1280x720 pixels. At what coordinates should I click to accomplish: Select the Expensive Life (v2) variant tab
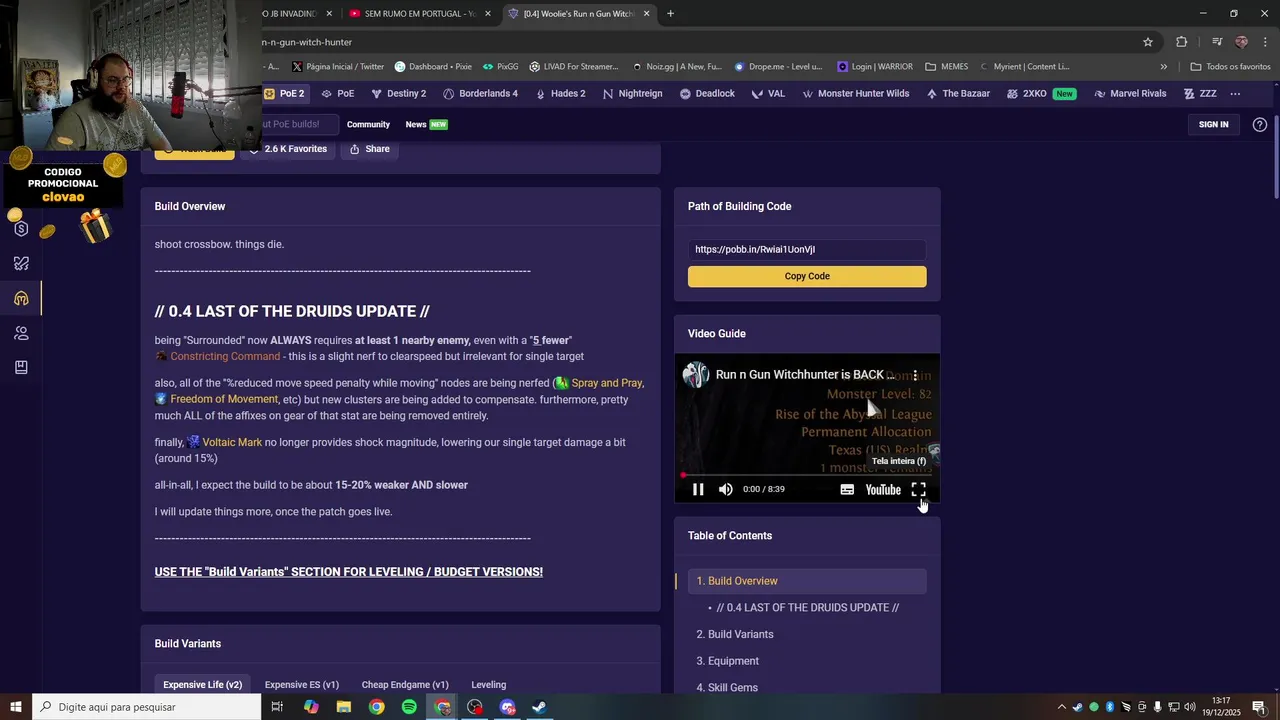point(203,685)
